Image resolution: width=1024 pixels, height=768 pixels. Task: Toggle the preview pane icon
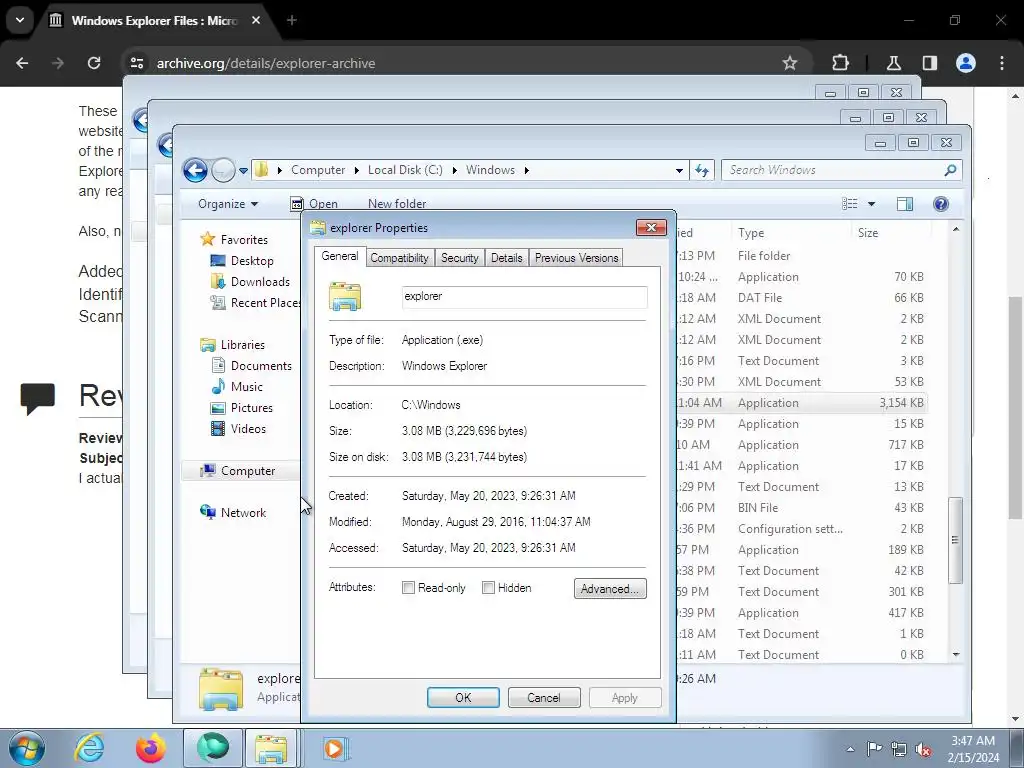[x=904, y=204]
